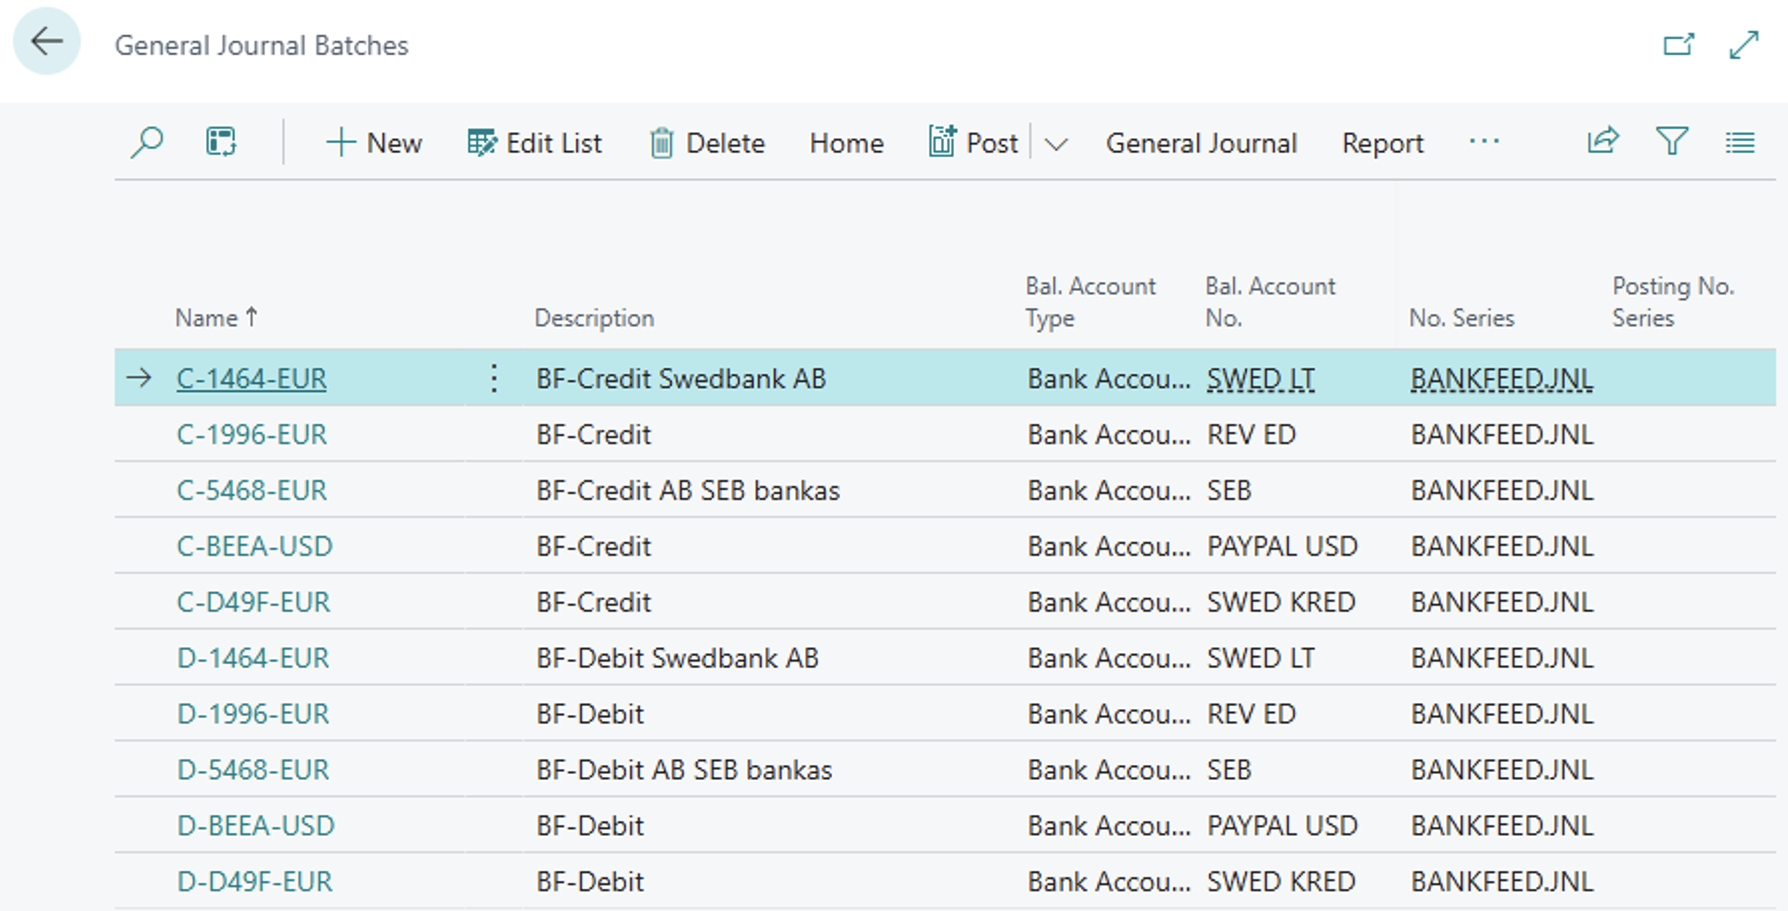The height and width of the screenshot is (911, 1788).
Task: Click Edit List in toolbar
Action: 534,143
